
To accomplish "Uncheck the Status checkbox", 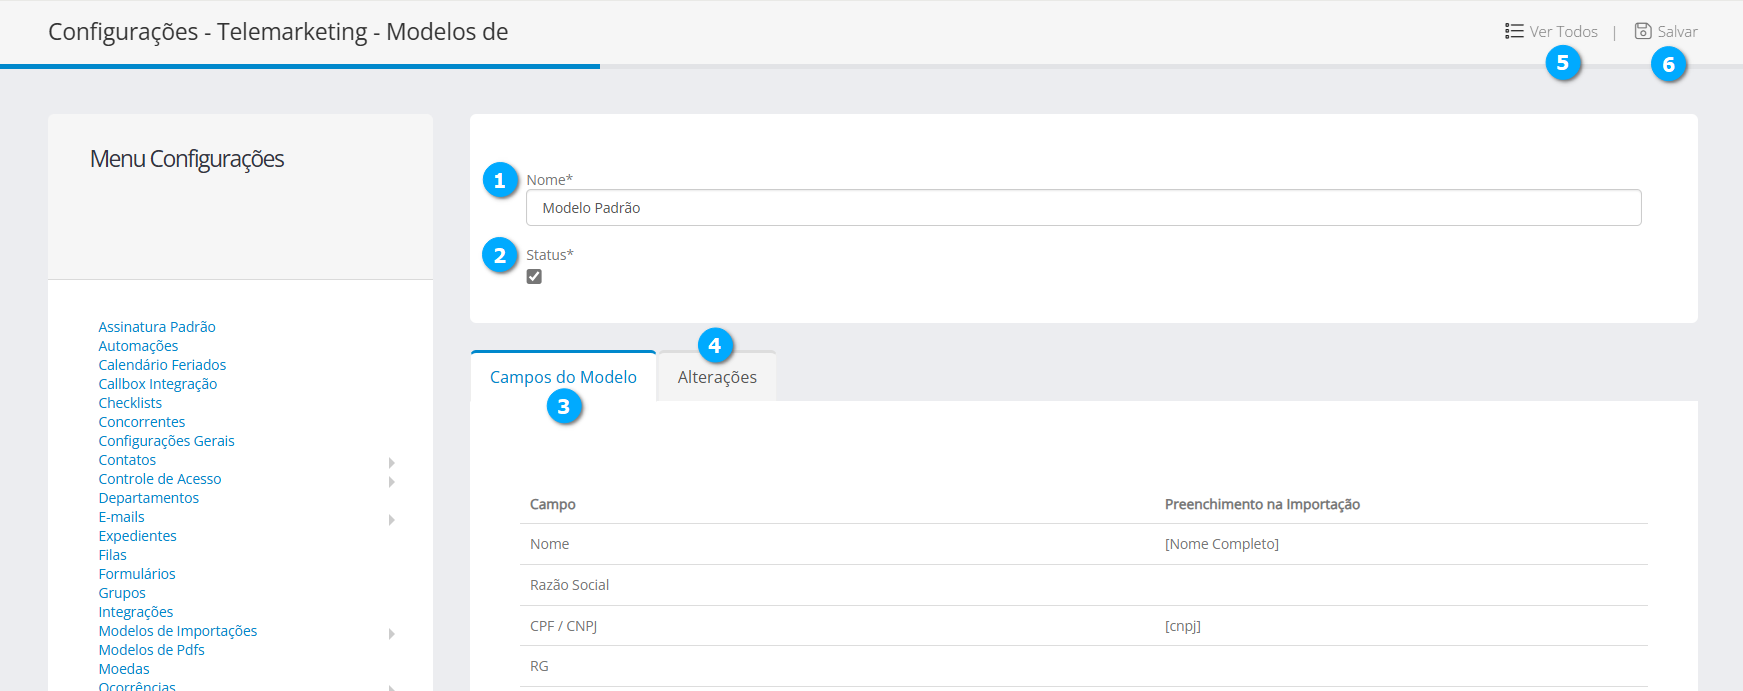I will tap(534, 277).
